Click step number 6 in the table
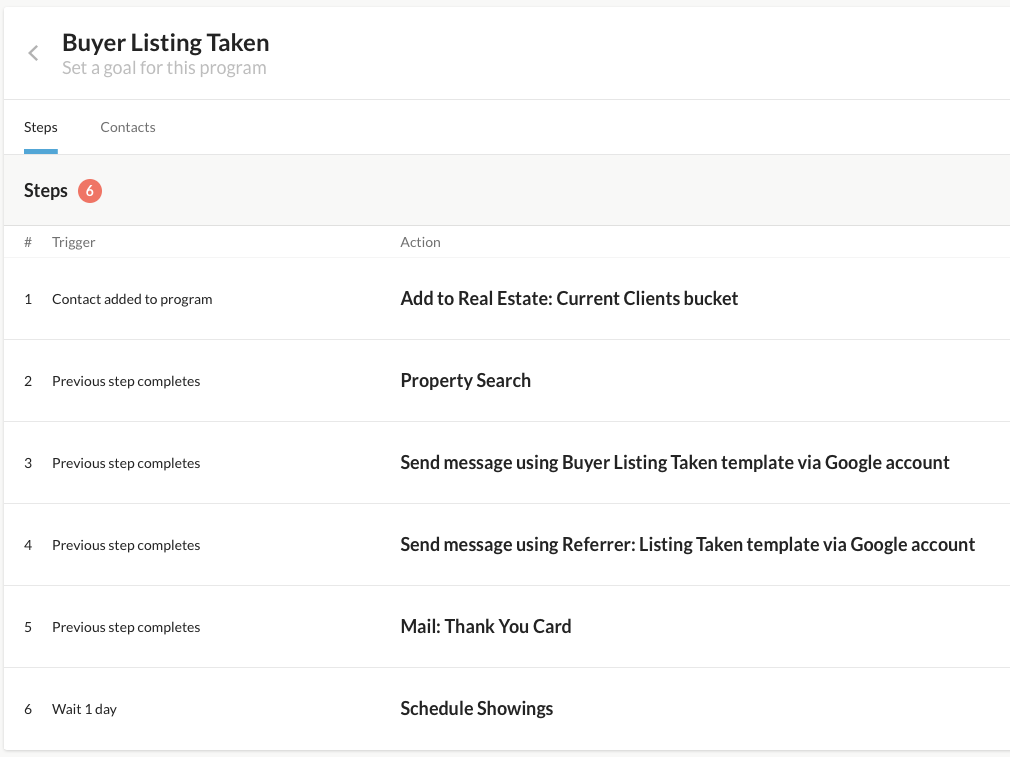1010x757 pixels. 28,709
